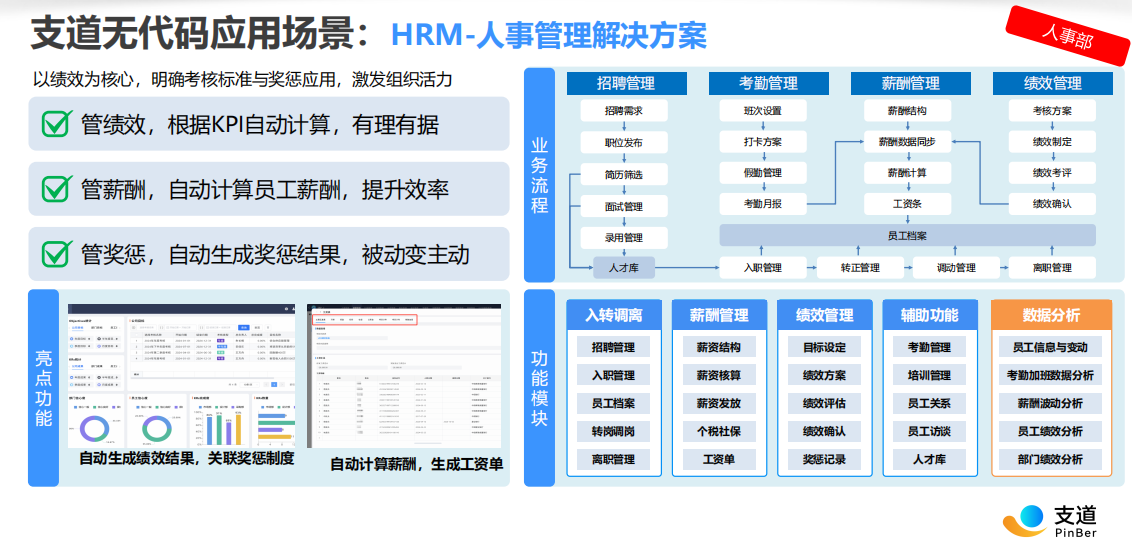Click the 个税社保 item

(719, 432)
